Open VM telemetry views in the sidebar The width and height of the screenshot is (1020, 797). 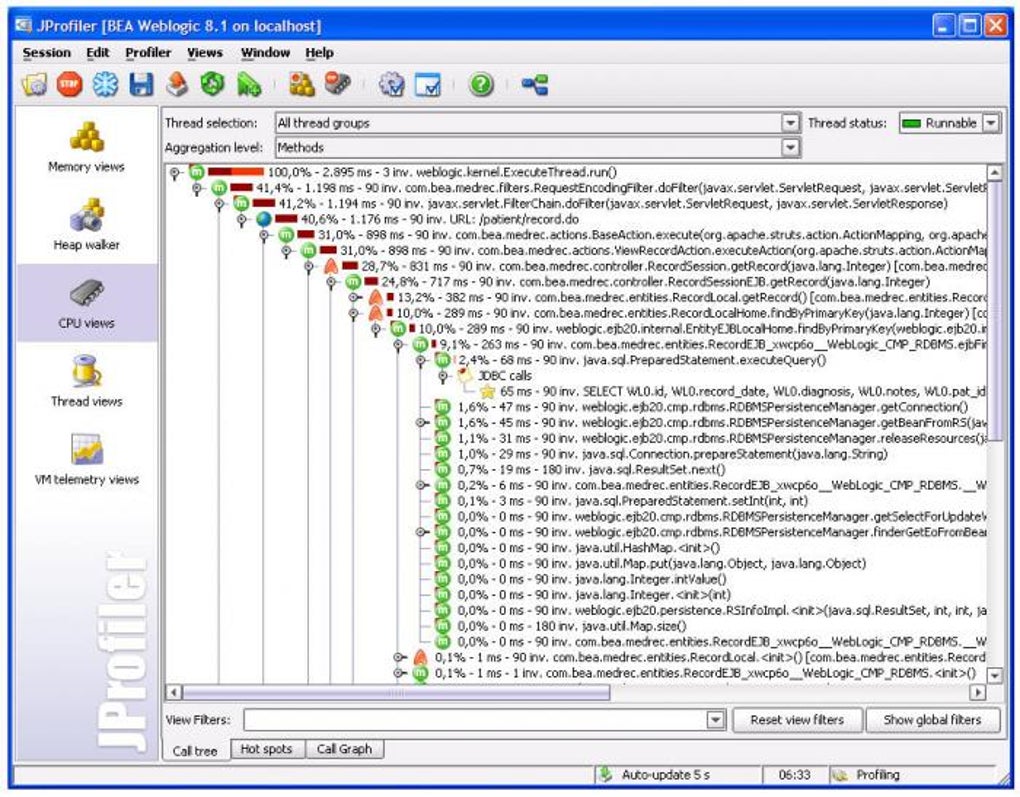pyautogui.click(x=87, y=459)
